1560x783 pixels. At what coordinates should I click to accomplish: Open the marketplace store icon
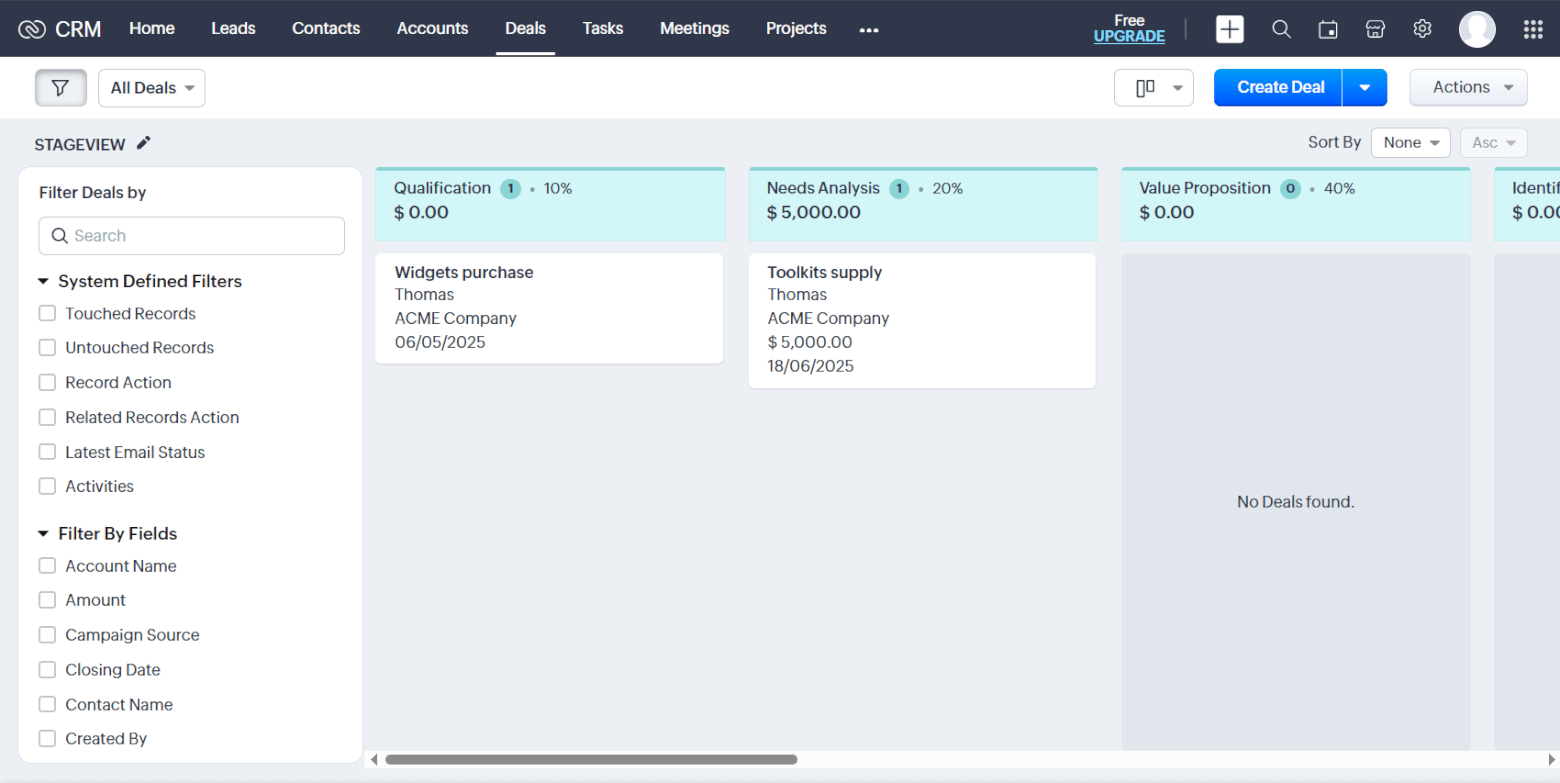(x=1375, y=29)
